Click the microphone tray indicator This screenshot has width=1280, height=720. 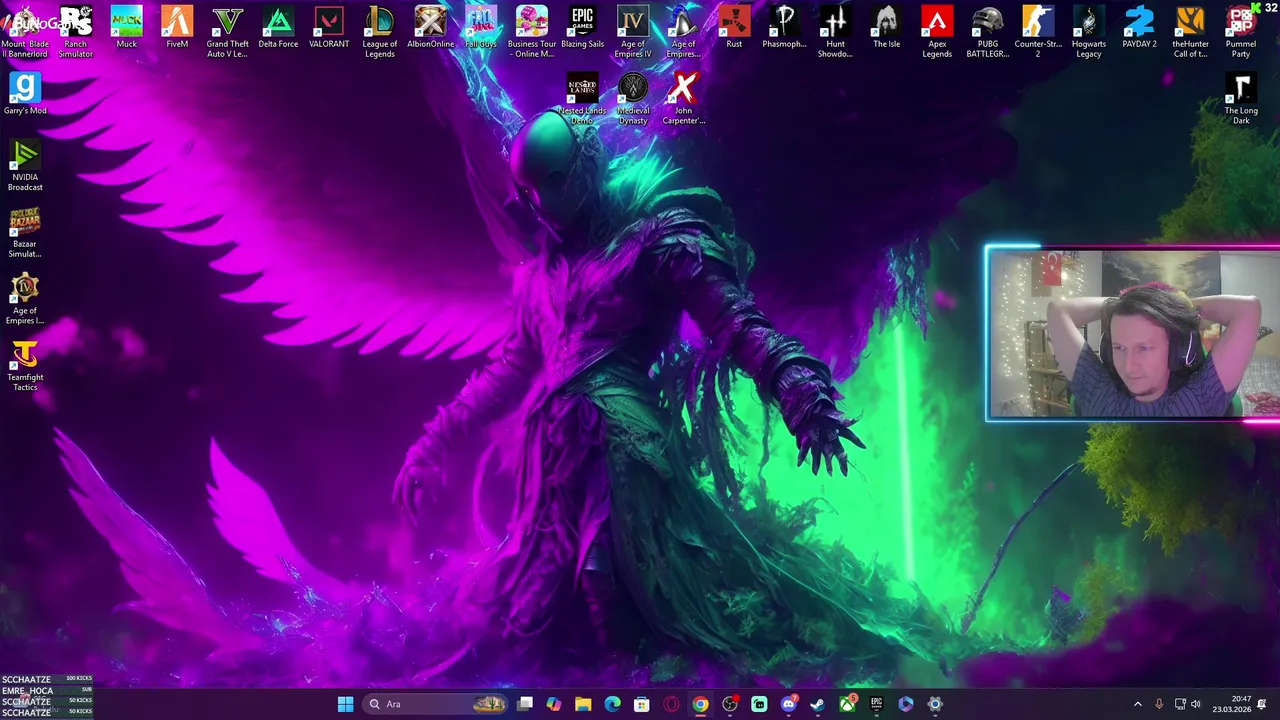click(1159, 704)
